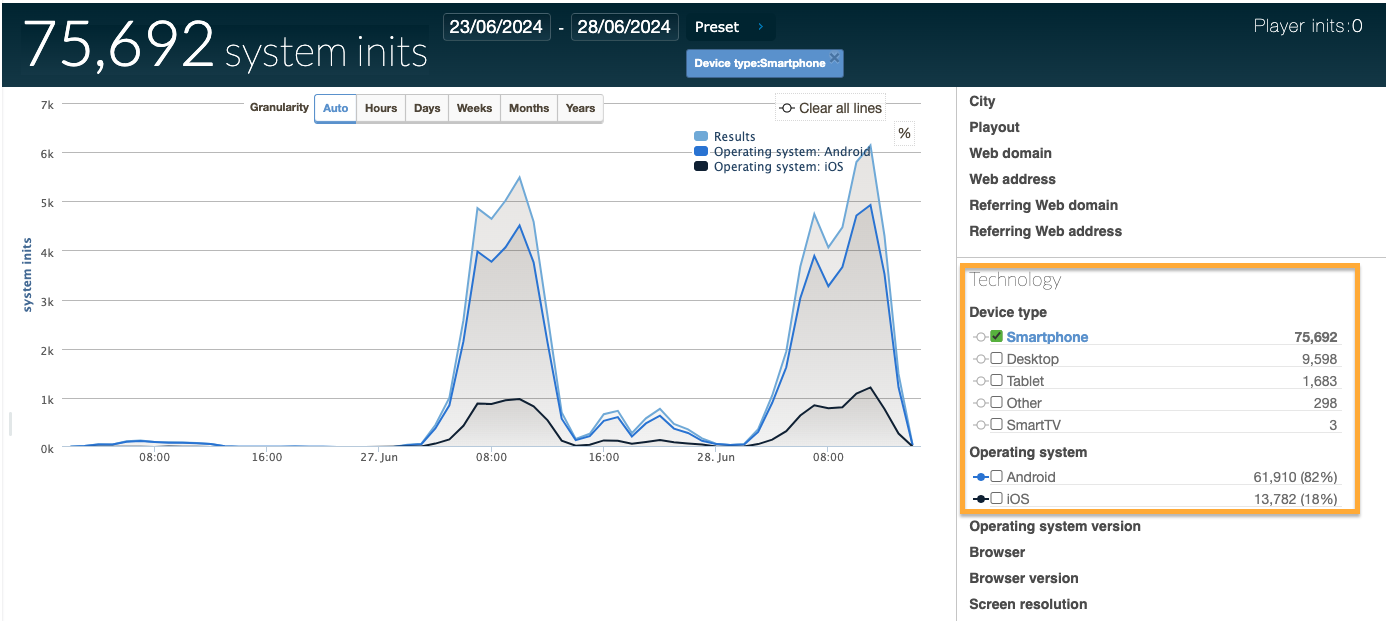This screenshot has height=621, width=1386.
Task: Select Auto granularity
Action: (x=336, y=108)
